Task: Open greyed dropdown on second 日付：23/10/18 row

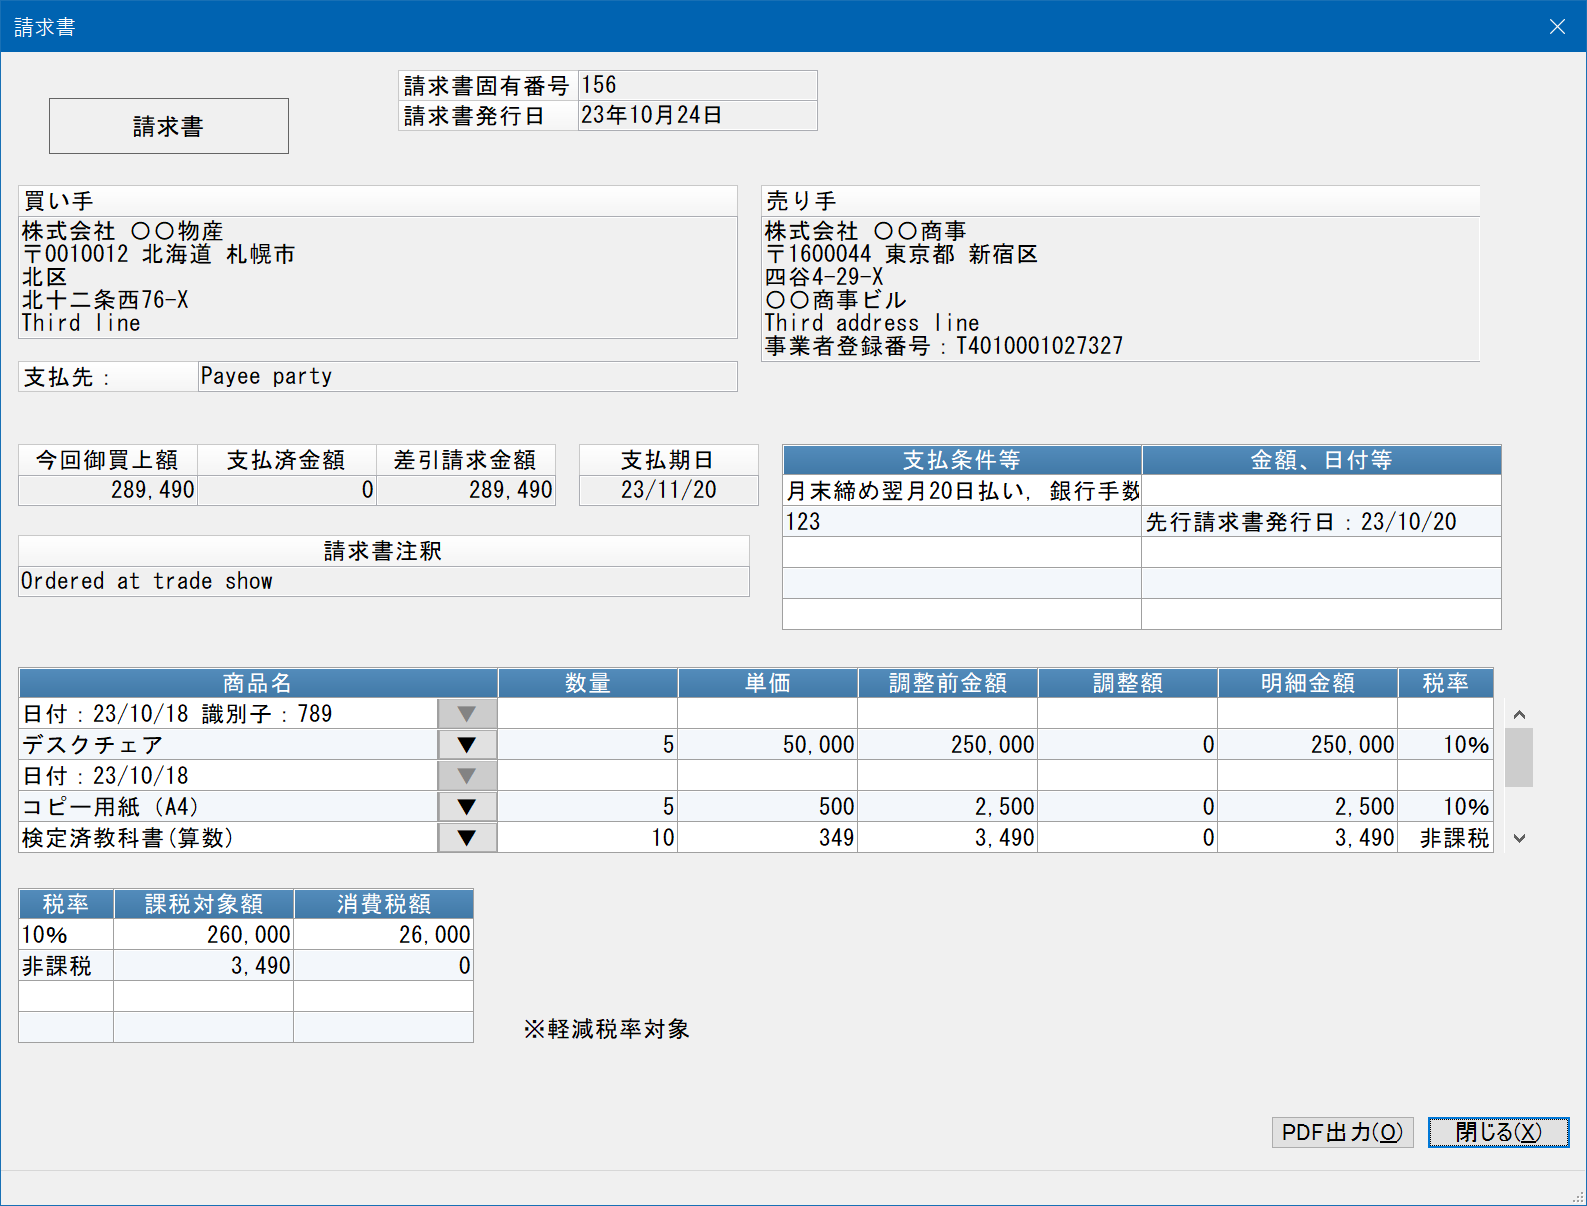Action: pyautogui.click(x=467, y=776)
